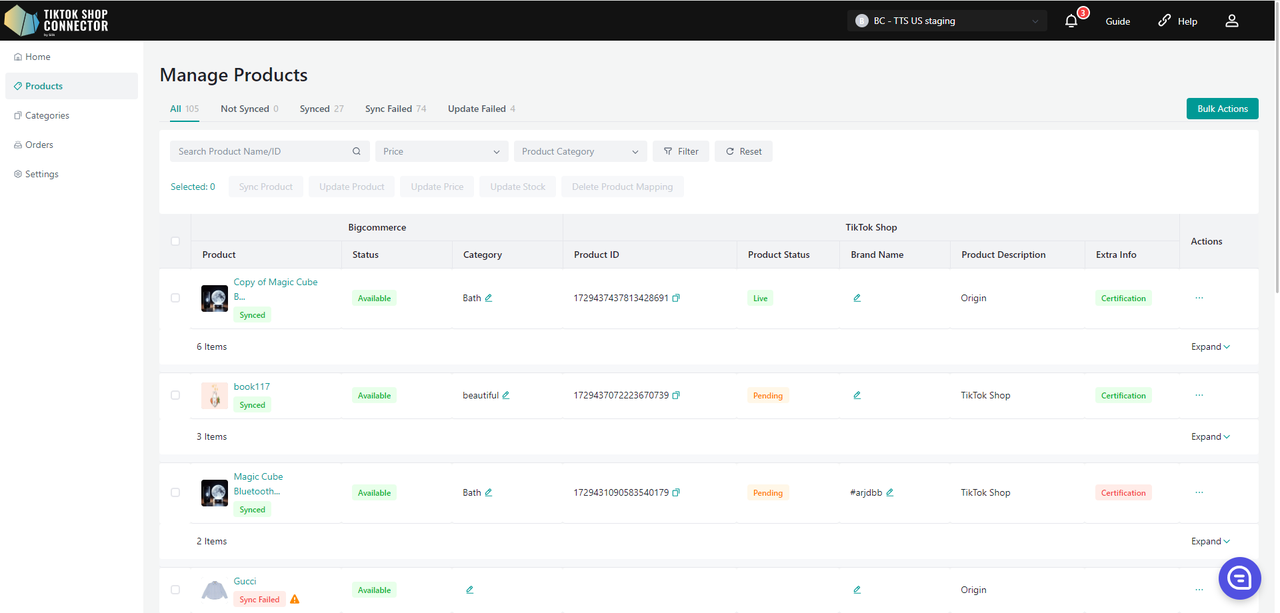Switch to the Synced tab

pyautogui.click(x=322, y=109)
